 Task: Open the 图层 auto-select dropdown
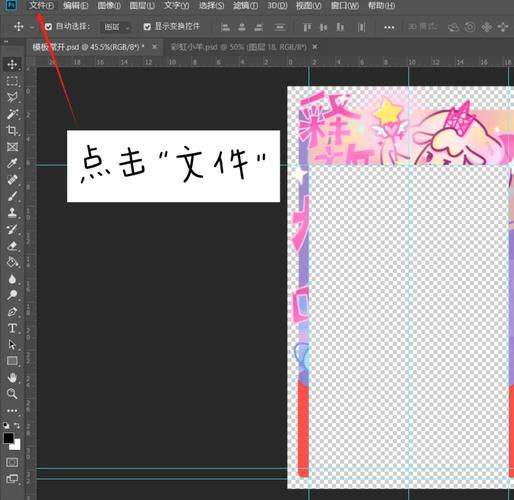tap(116, 27)
